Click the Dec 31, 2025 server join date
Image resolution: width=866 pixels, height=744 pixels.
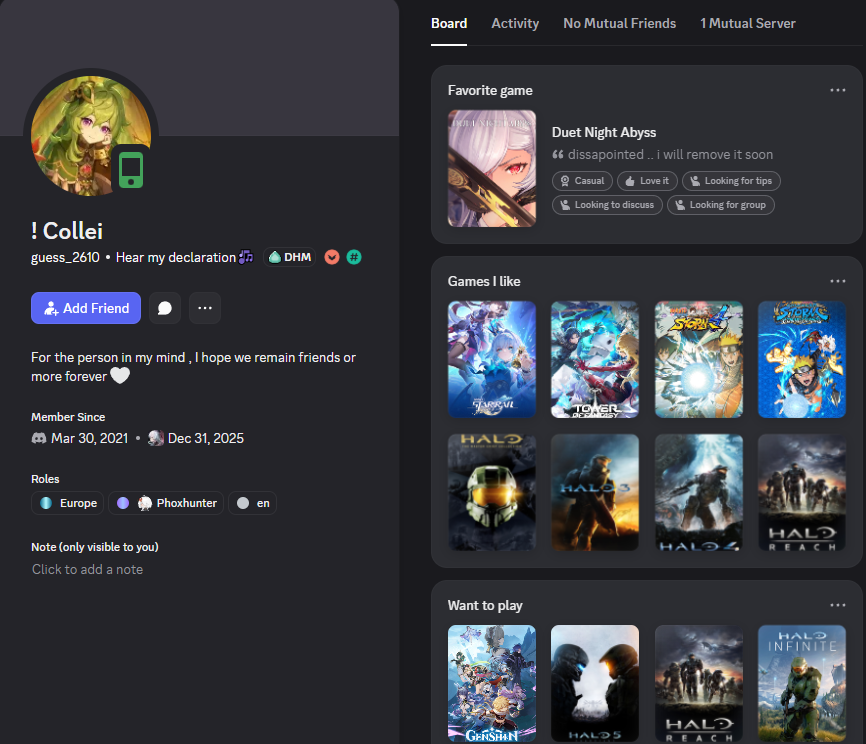click(x=205, y=439)
